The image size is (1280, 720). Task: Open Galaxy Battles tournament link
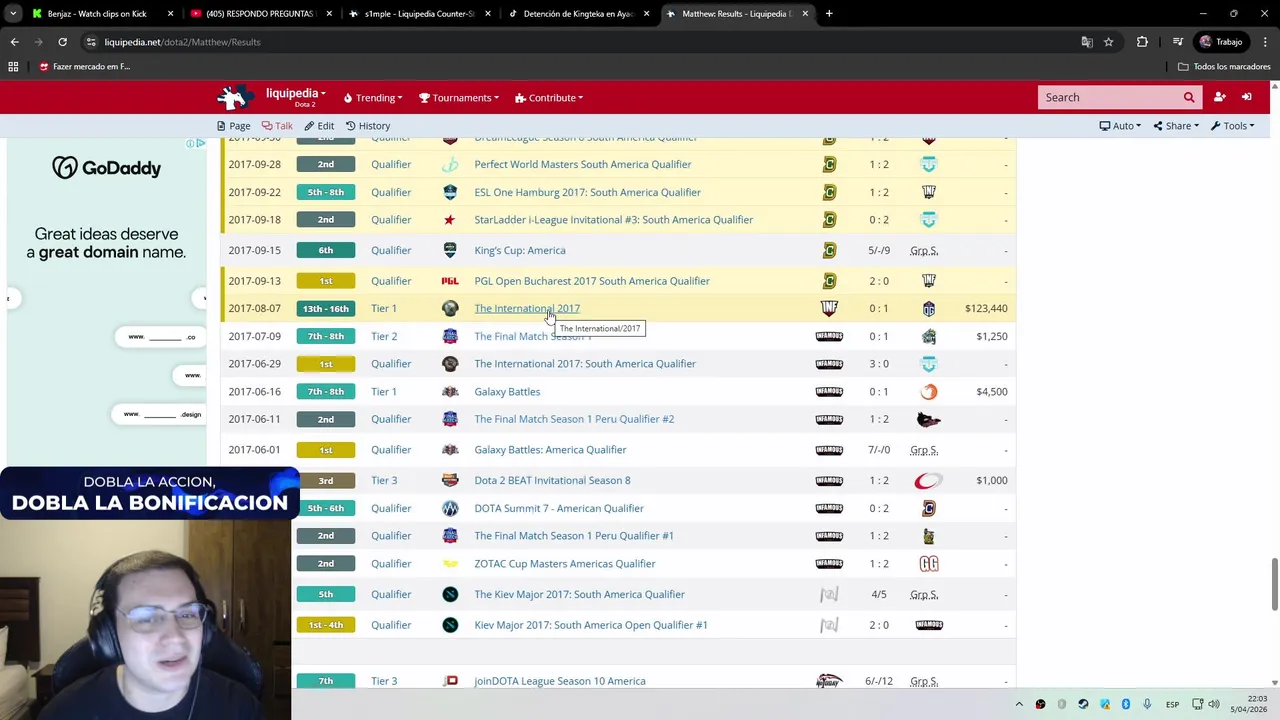(507, 392)
